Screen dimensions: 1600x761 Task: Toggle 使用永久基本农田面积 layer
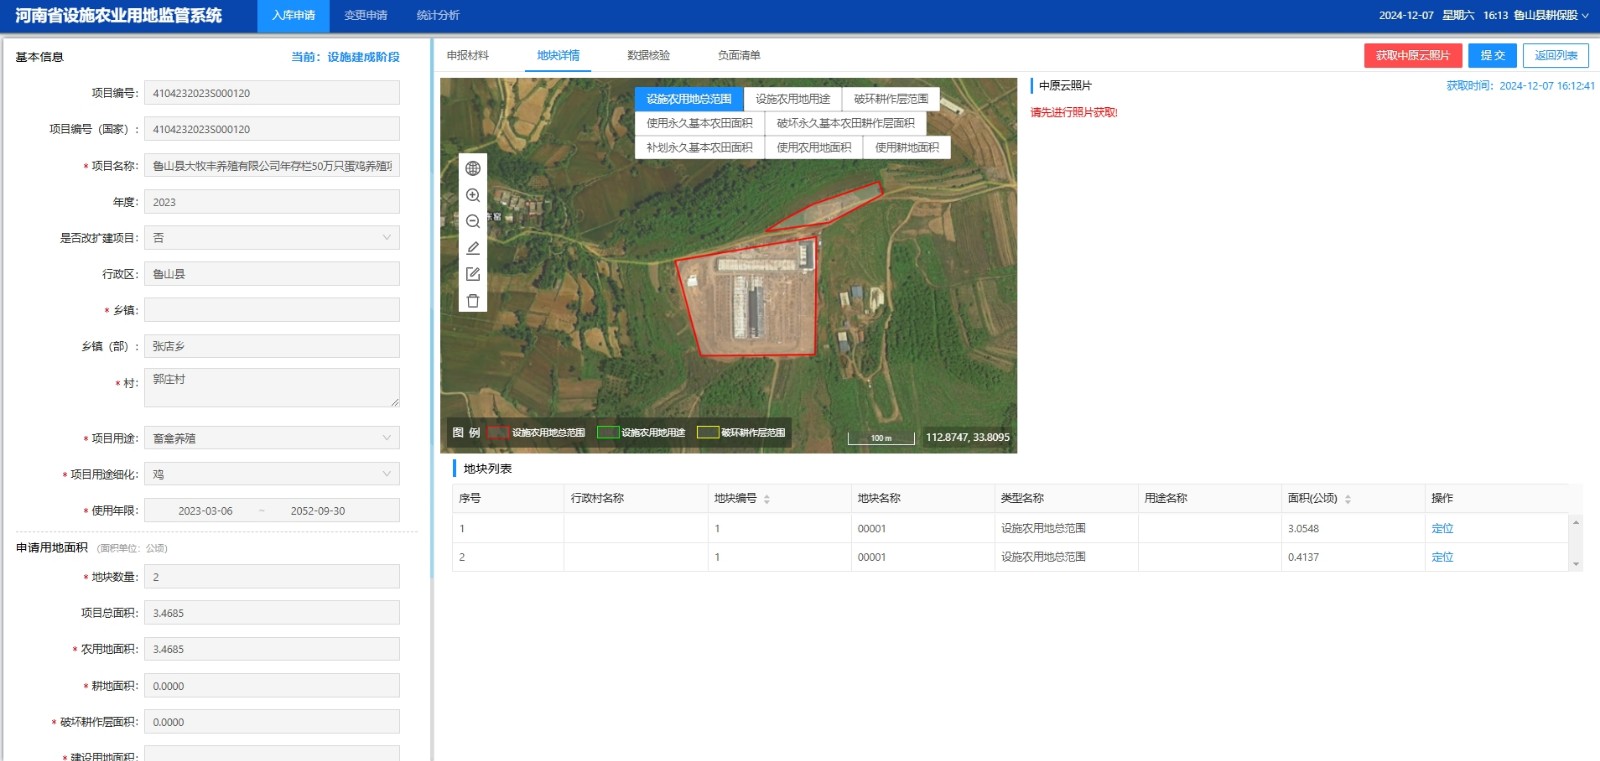click(x=699, y=123)
